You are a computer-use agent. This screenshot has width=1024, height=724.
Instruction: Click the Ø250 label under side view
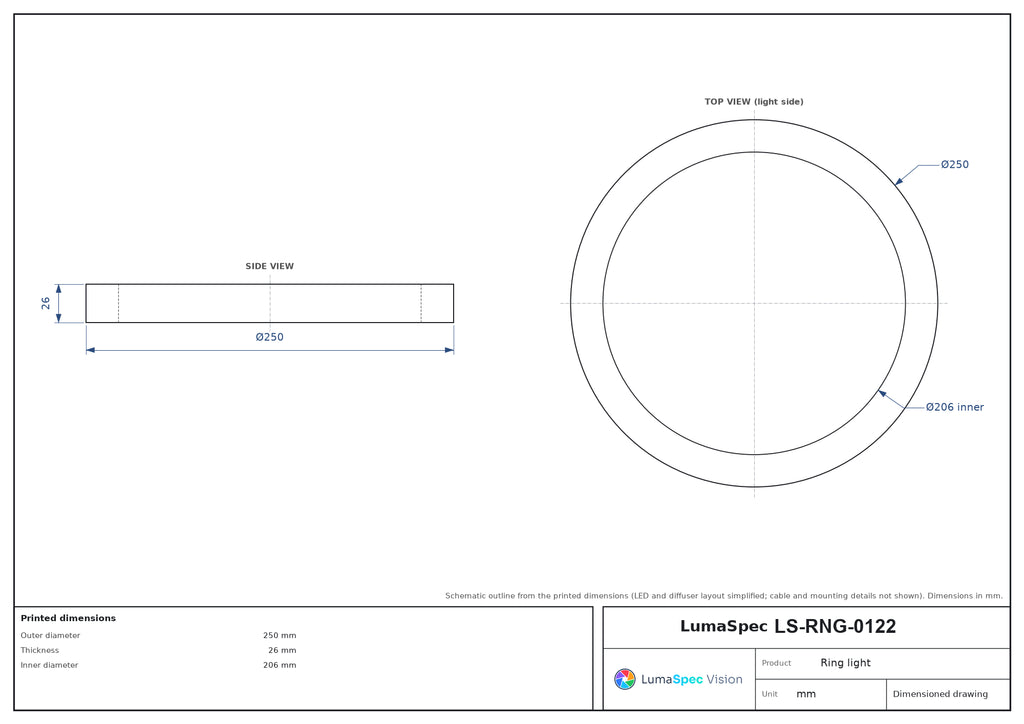pos(270,337)
